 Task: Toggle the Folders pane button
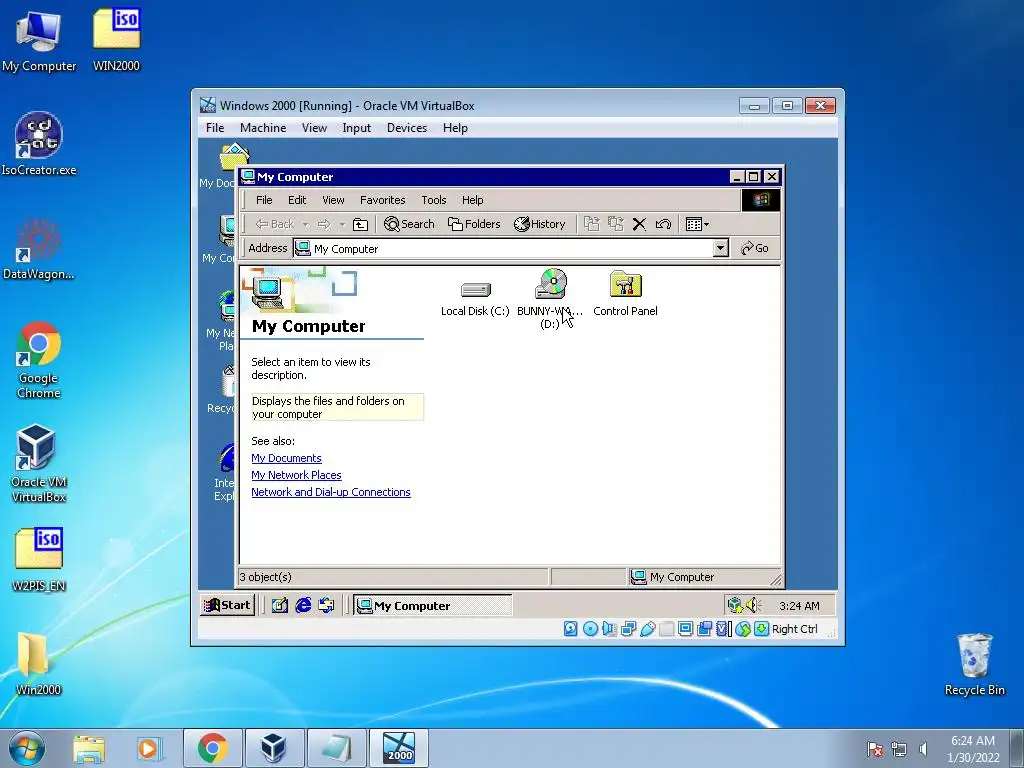[x=474, y=224]
